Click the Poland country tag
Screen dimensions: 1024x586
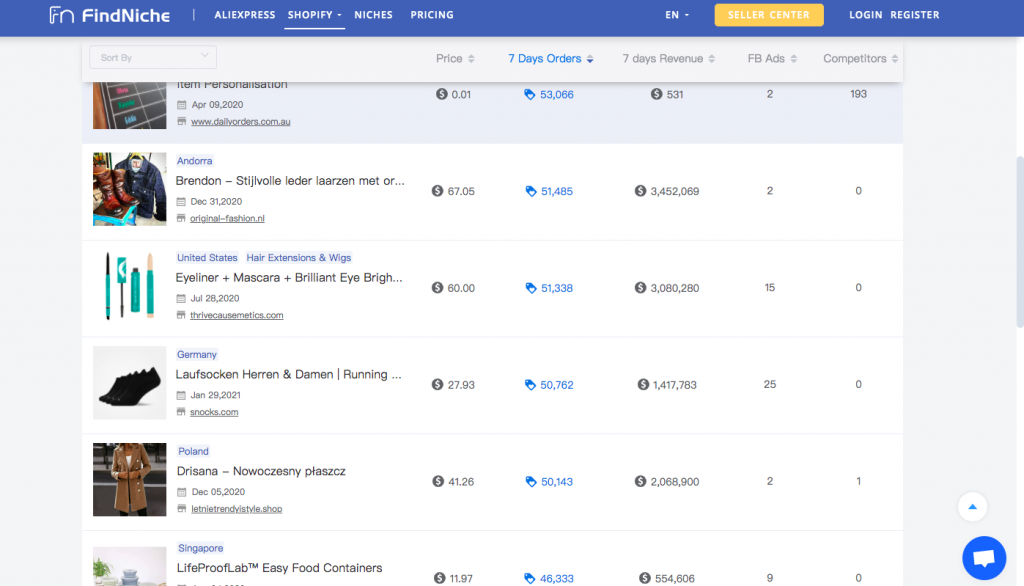click(193, 451)
